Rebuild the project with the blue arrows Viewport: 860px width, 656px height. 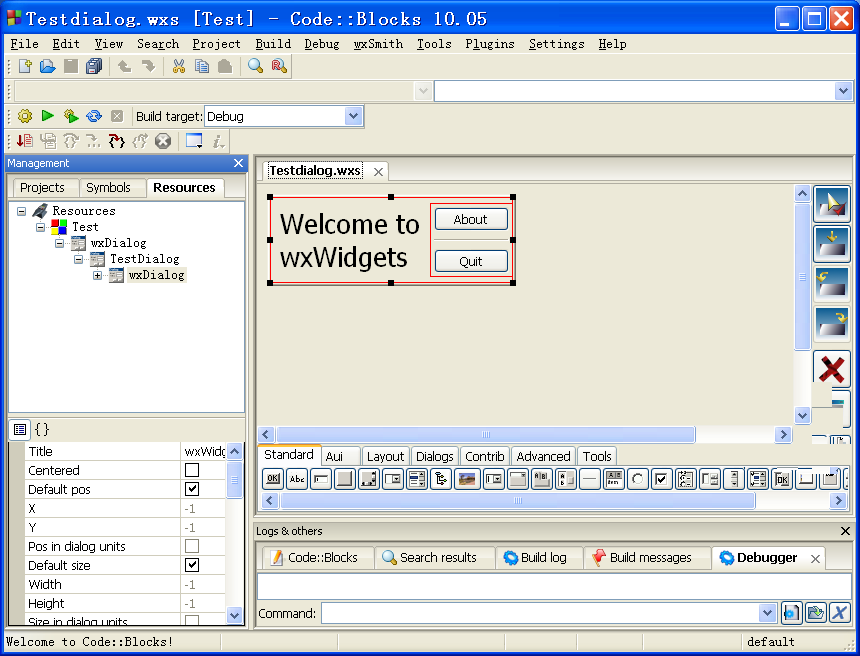(94, 116)
